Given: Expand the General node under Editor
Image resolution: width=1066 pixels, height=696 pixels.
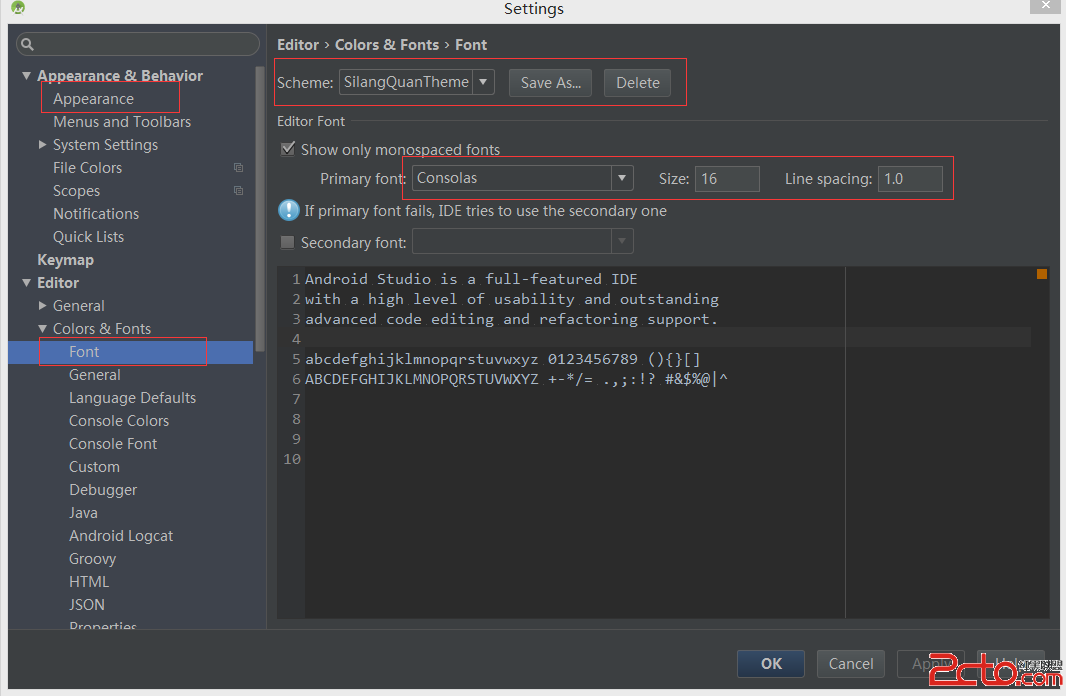Looking at the screenshot, I should click(42, 306).
